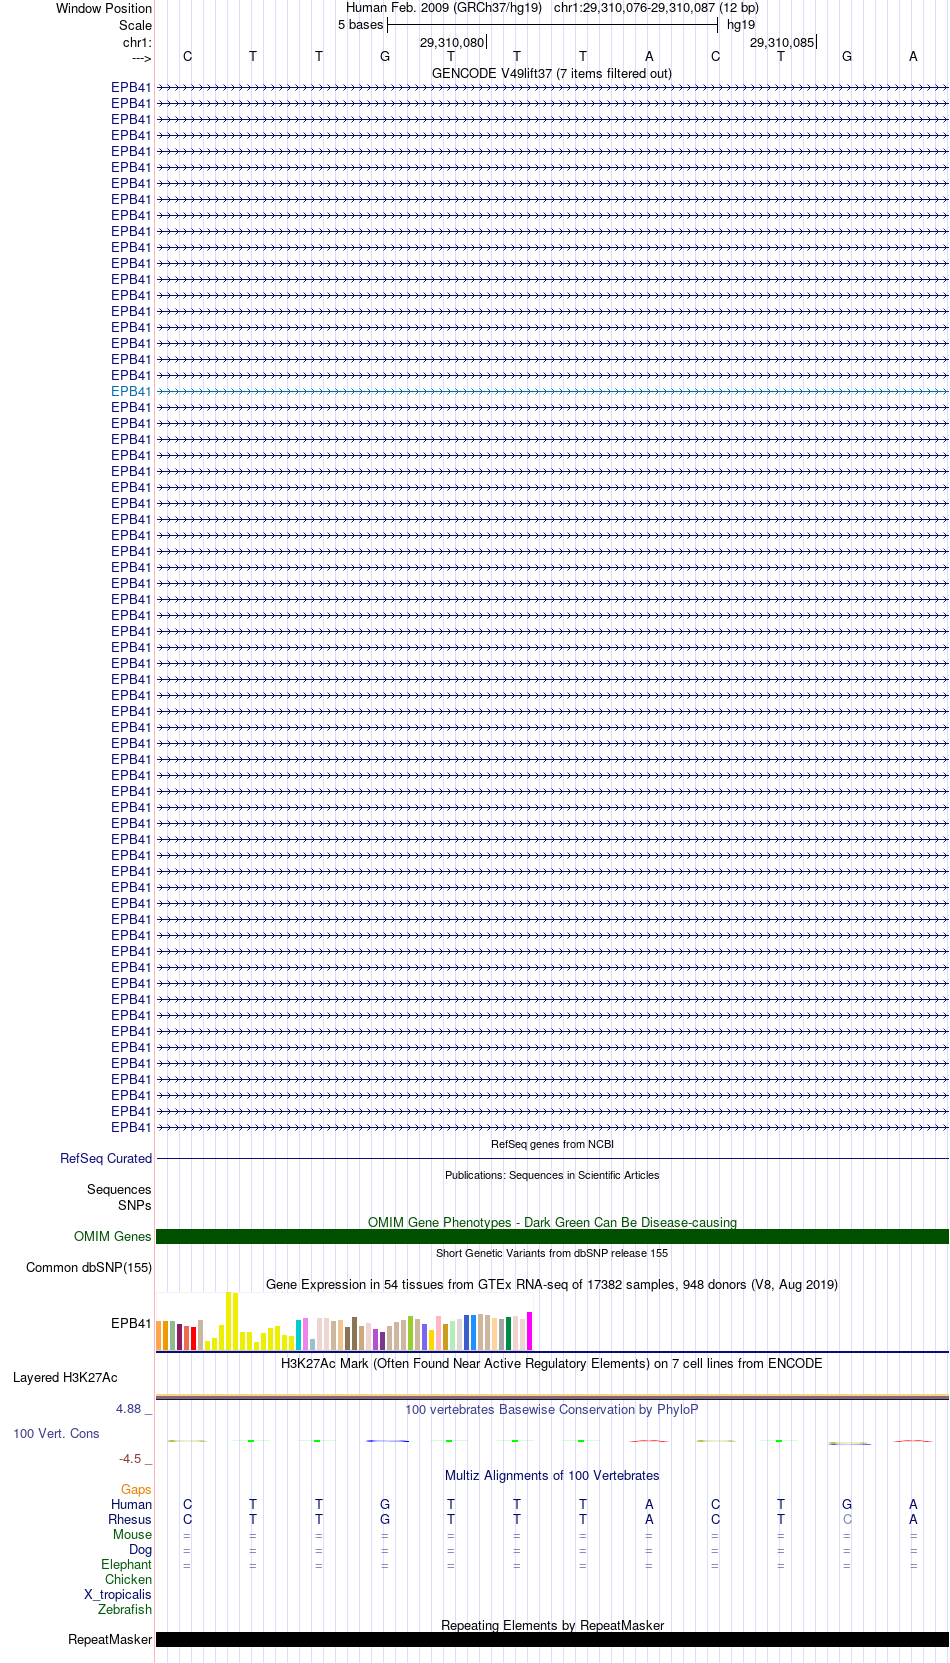Screen dimensions: 950x1663
Task: Click the hg19 label beside scale bar
Action: point(741,24)
